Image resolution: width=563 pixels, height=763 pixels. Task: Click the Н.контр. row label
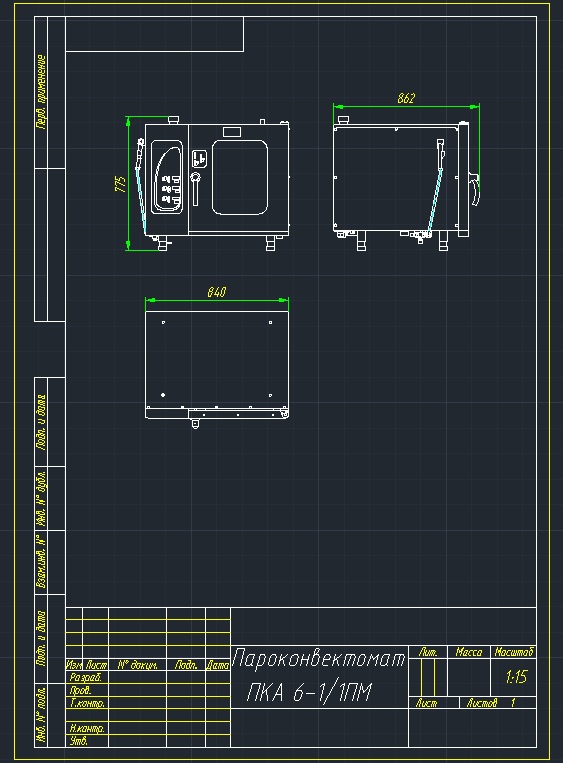click(x=87, y=728)
